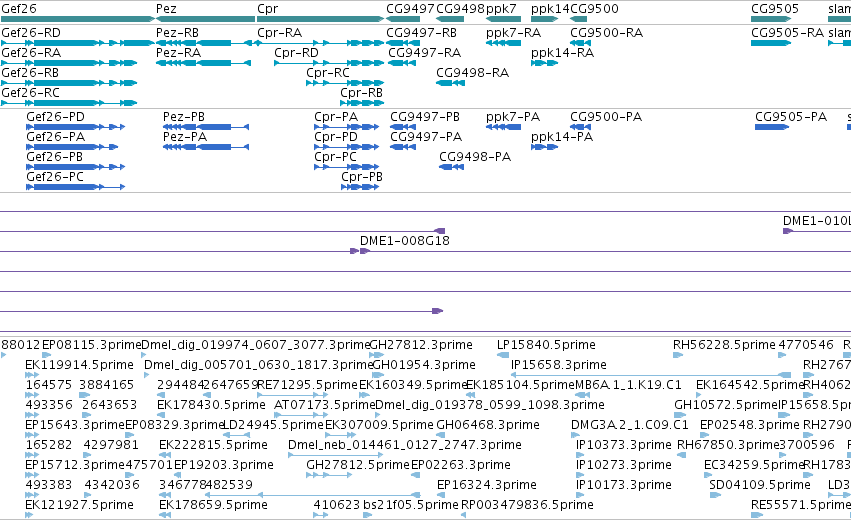Viewport: 851px width, 520px height.
Task: Select the Gef26 gene label
Action: click(19, 9)
